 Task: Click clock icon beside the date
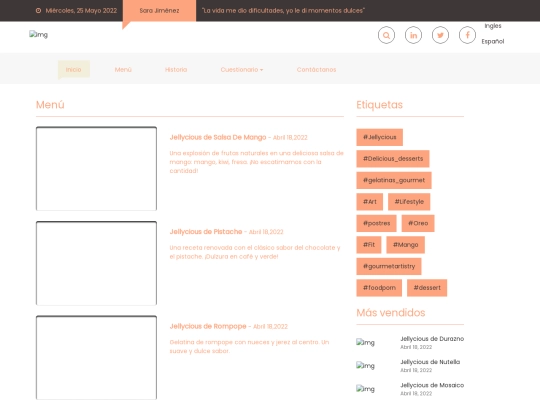(x=38, y=11)
